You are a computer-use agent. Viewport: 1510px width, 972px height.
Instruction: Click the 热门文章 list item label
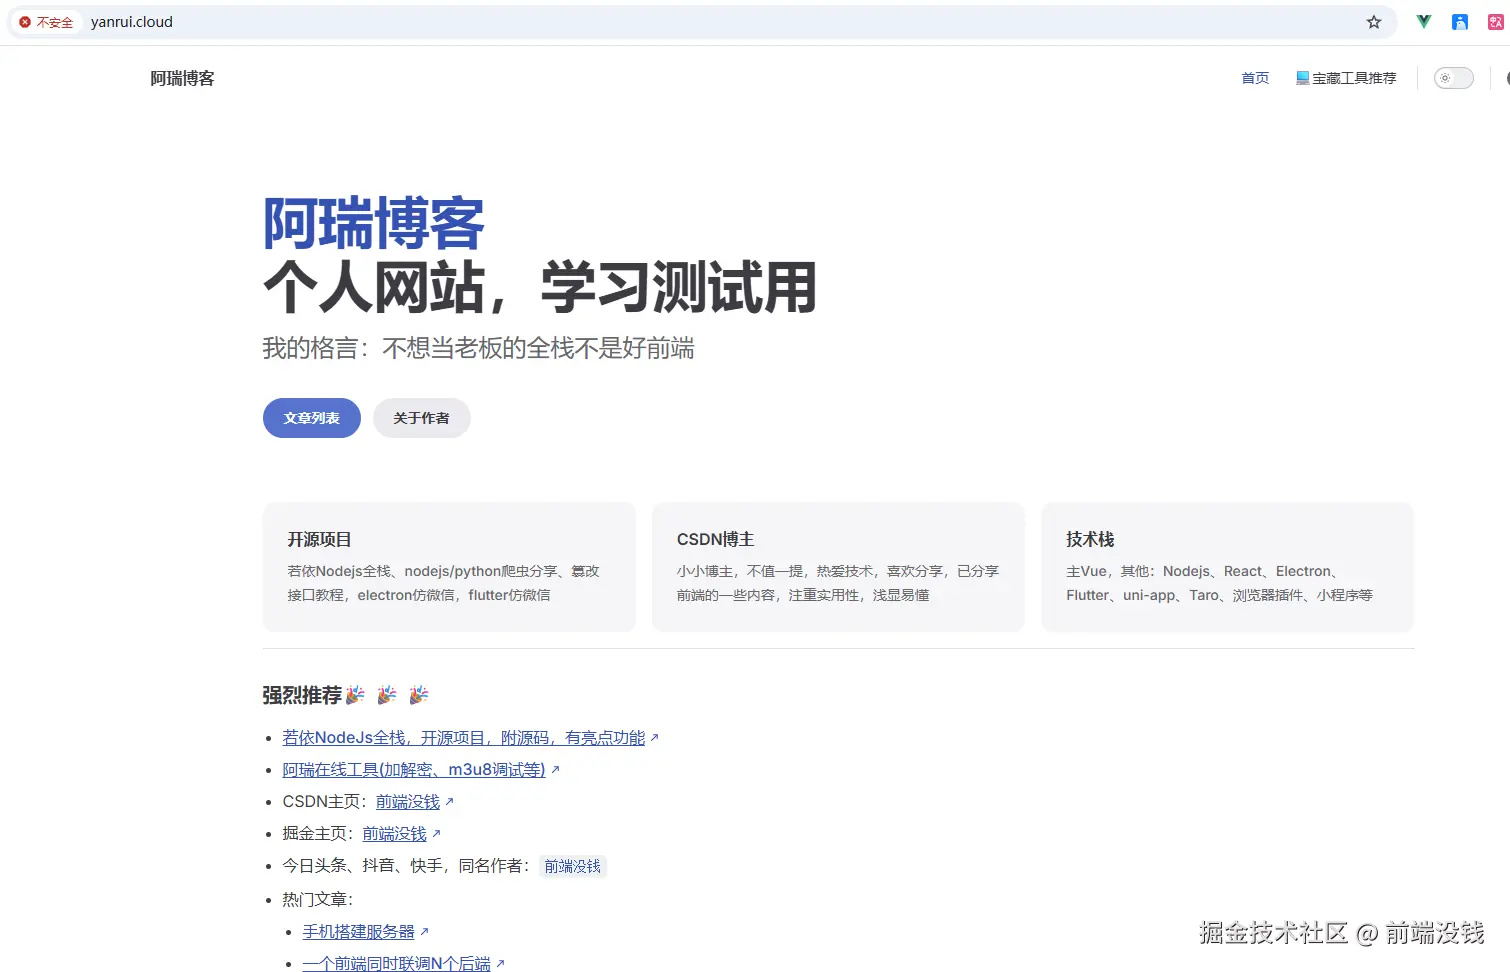[x=317, y=899]
